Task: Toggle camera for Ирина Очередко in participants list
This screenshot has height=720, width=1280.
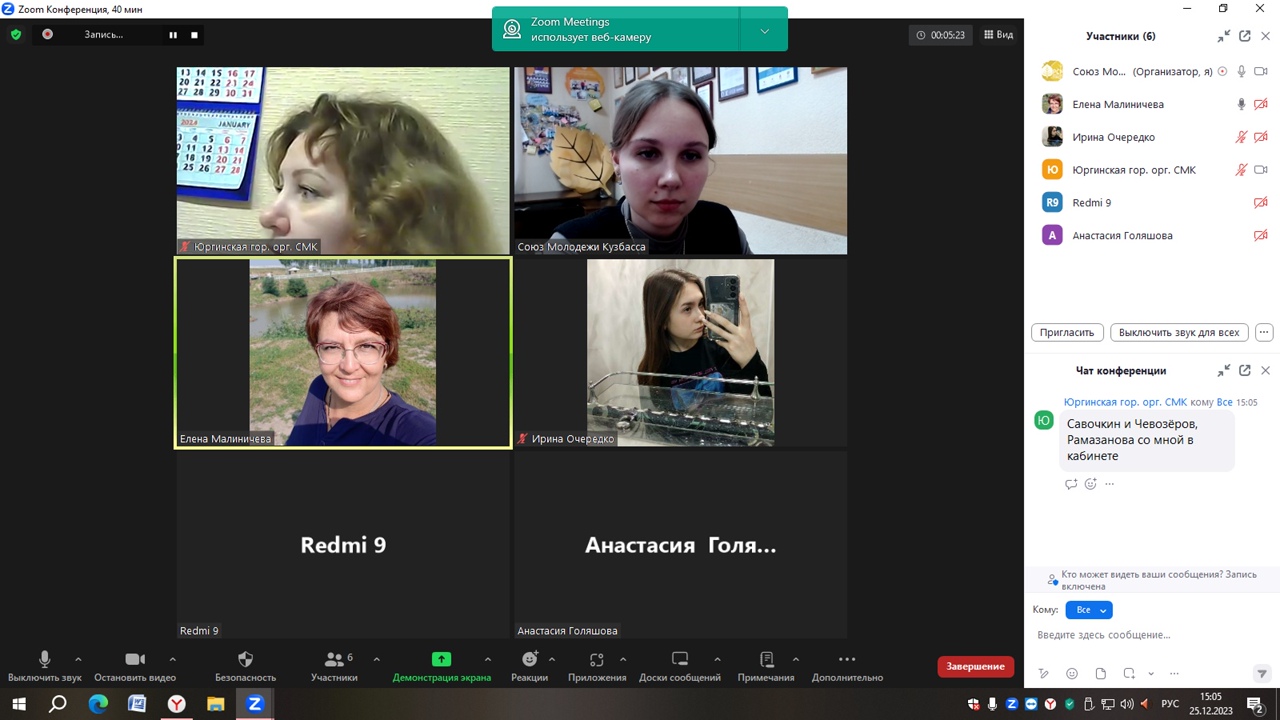Action: point(1261,137)
